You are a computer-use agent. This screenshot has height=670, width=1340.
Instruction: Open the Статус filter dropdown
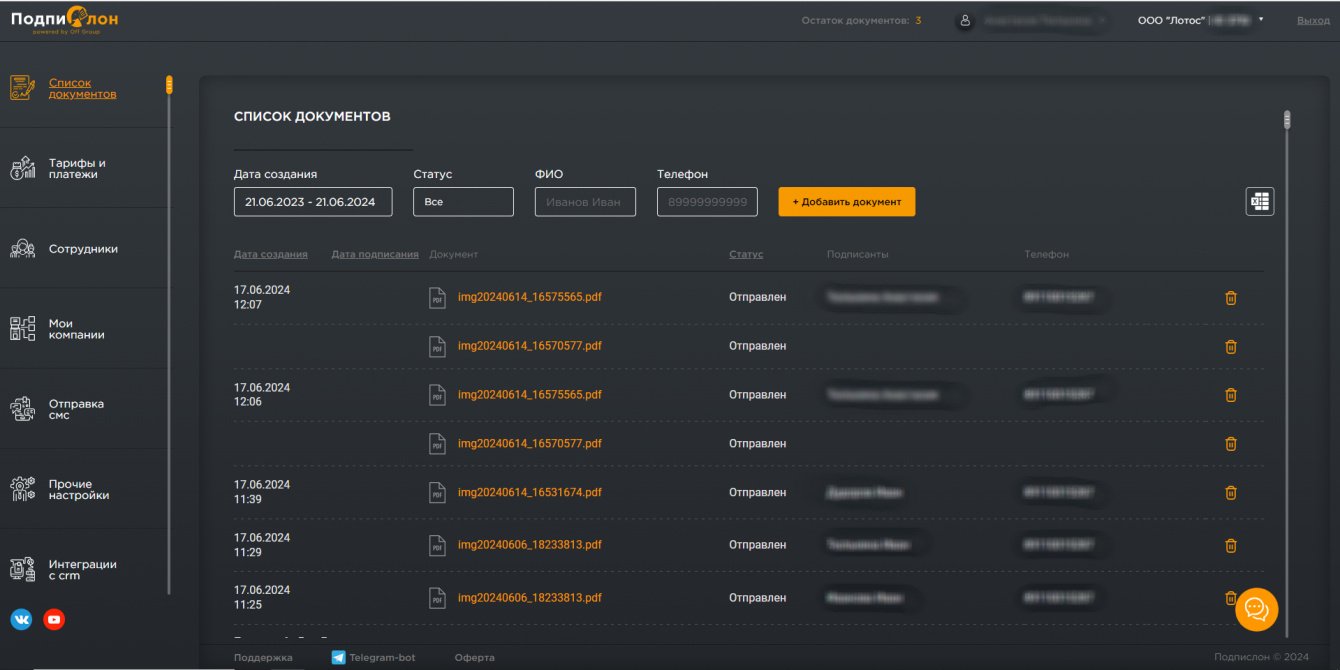[x=463, y=202]
